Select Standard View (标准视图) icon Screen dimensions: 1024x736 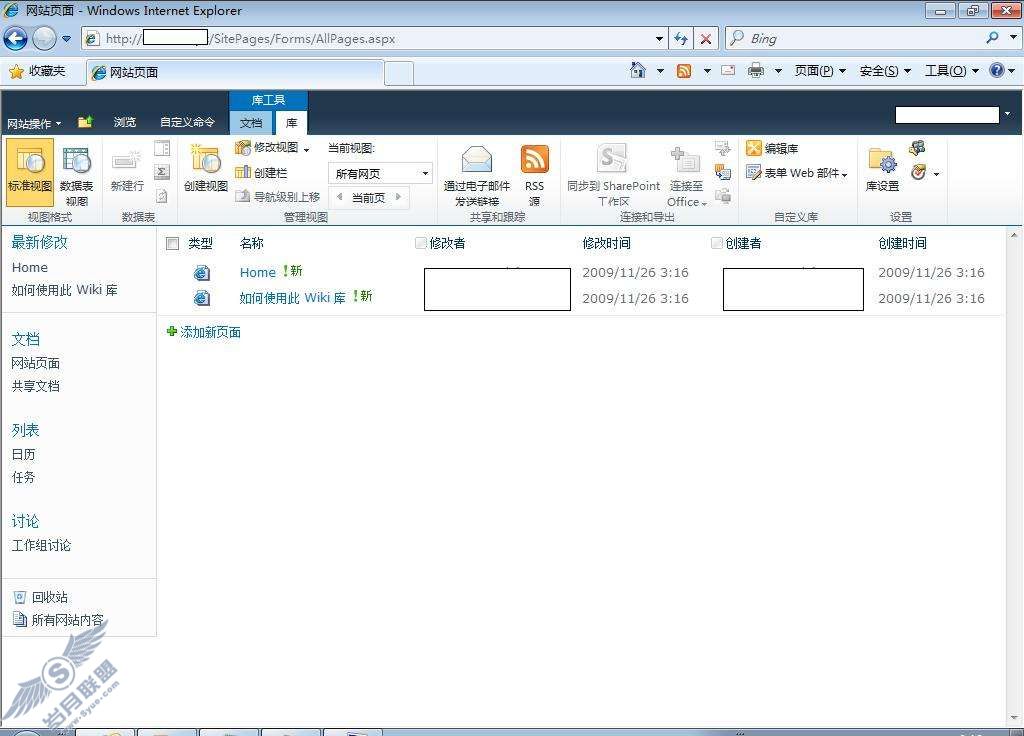[30, 172]
